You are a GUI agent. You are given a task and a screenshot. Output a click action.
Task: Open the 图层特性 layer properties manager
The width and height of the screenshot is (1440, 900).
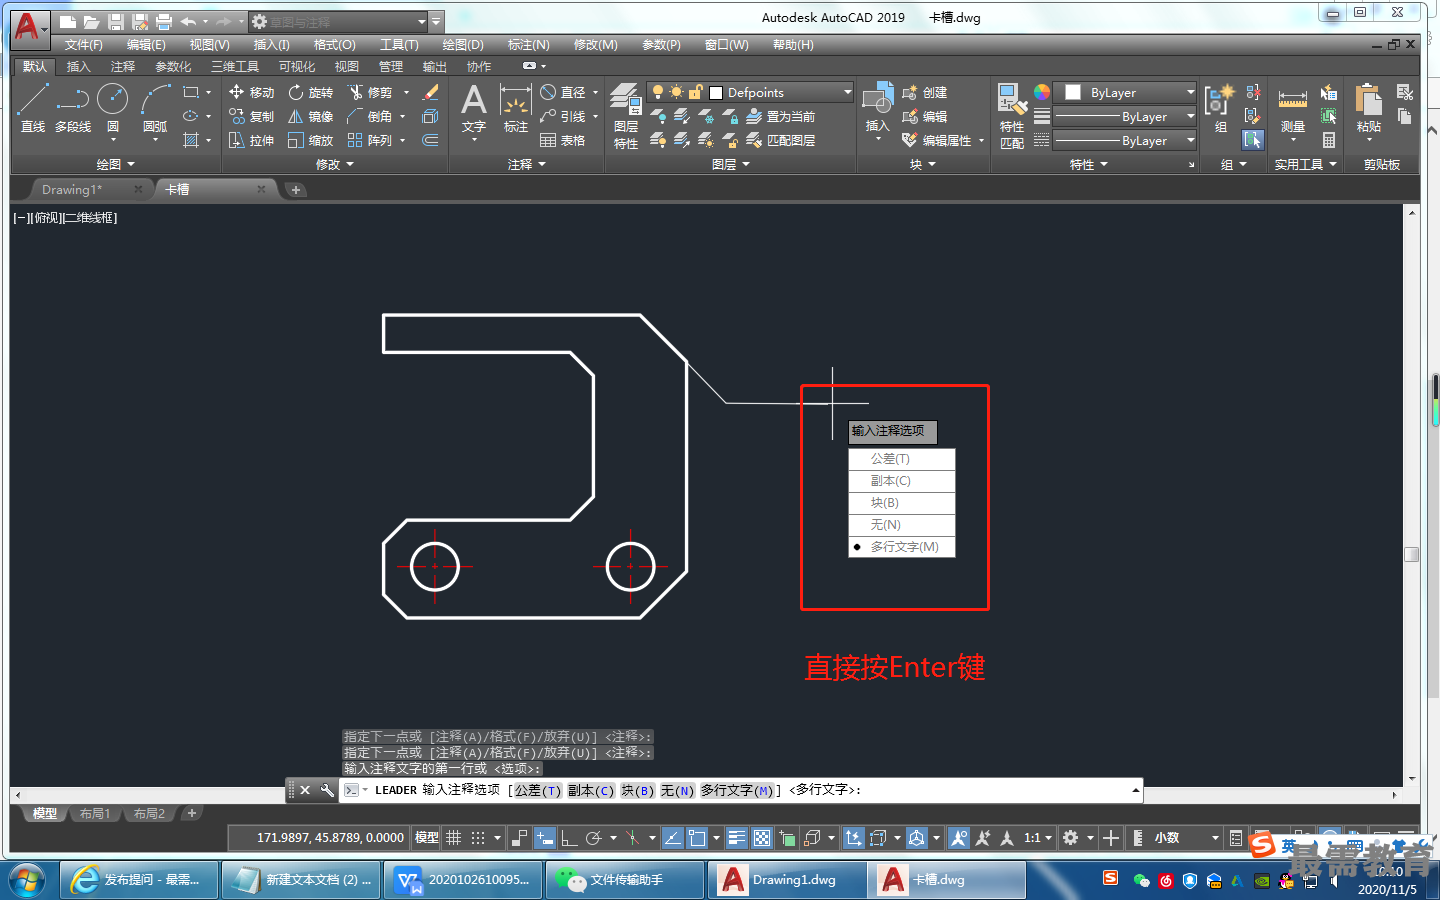point(626,116)
